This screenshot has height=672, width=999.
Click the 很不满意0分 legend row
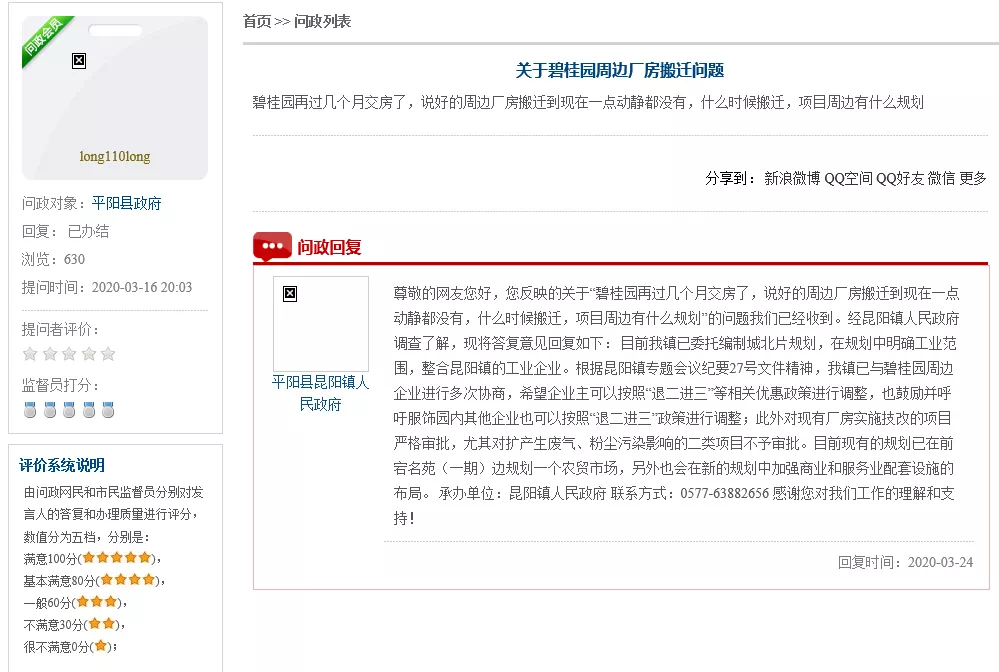[70, 647]
